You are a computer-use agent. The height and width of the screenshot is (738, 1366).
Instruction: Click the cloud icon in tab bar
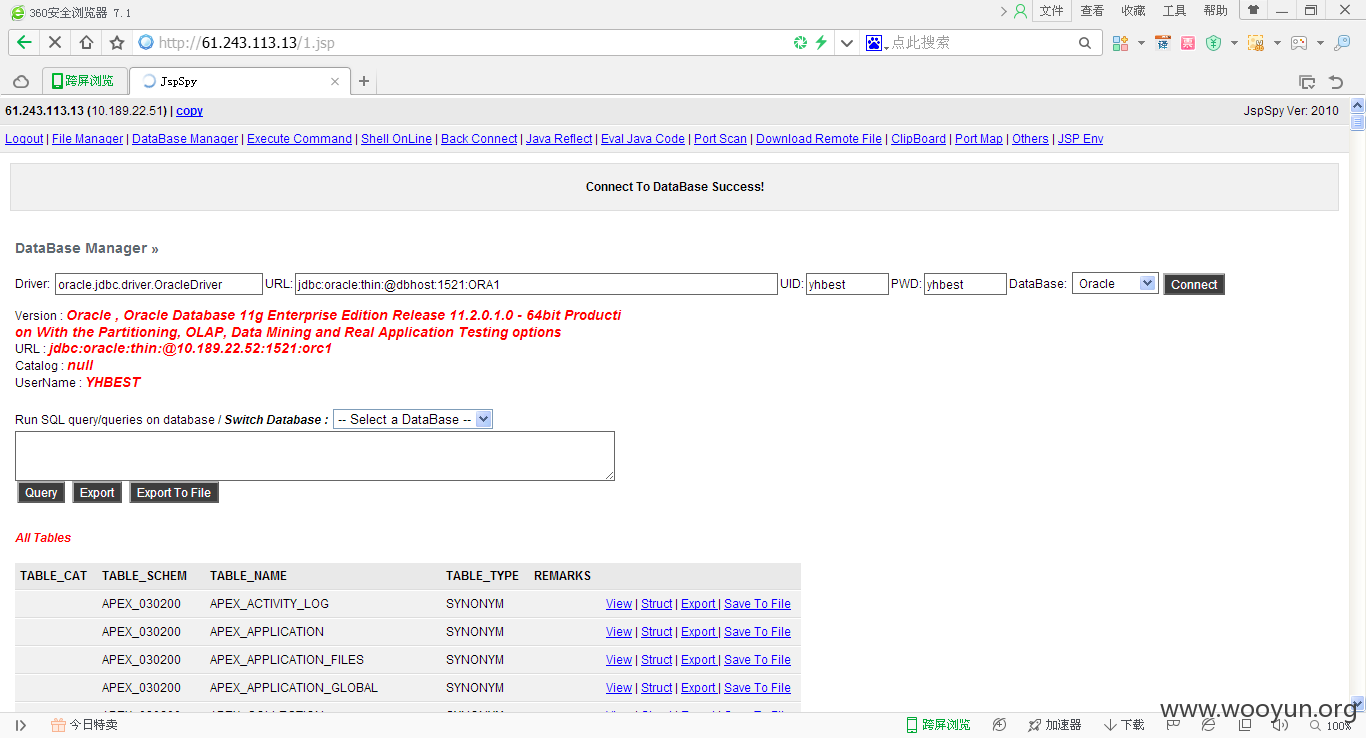coord(20,81)
